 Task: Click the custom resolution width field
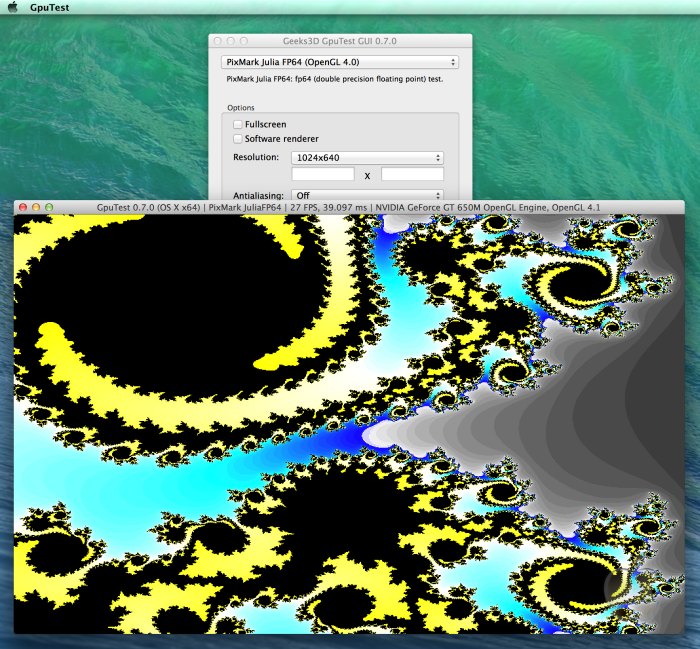click(323, 174)
